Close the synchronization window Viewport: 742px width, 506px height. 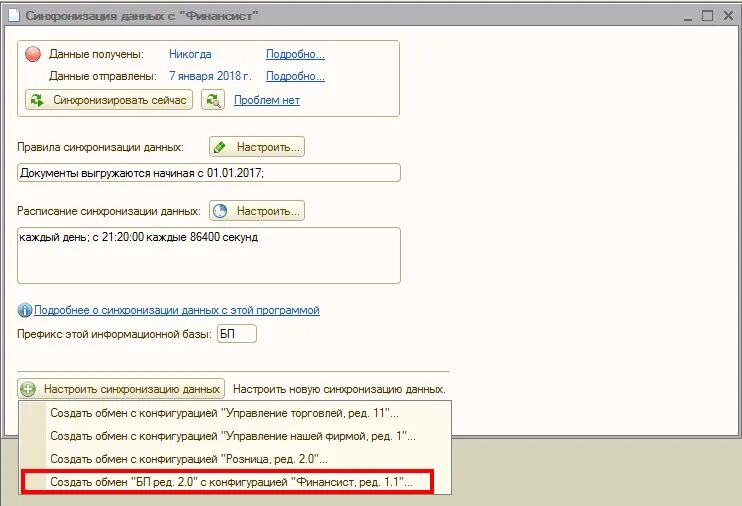(728, 16)
